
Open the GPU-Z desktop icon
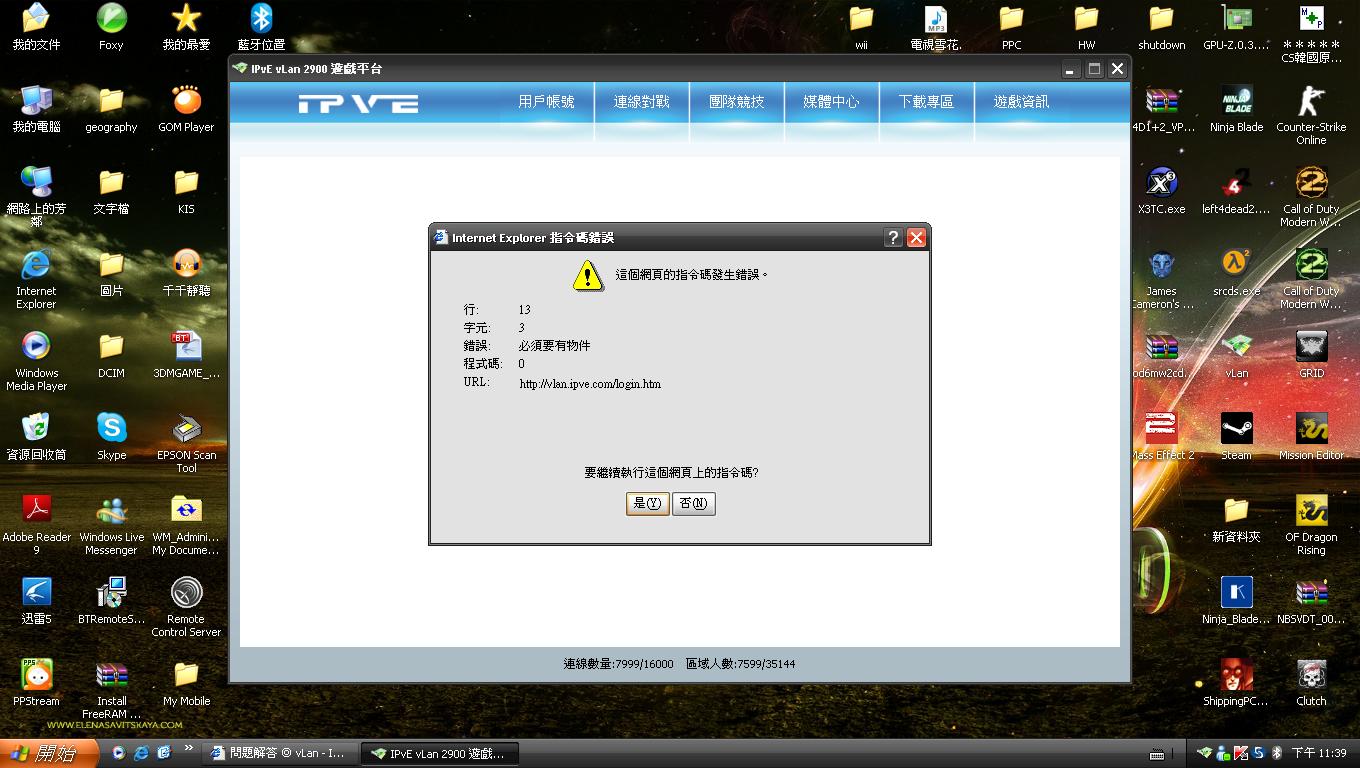(1236, 26)
